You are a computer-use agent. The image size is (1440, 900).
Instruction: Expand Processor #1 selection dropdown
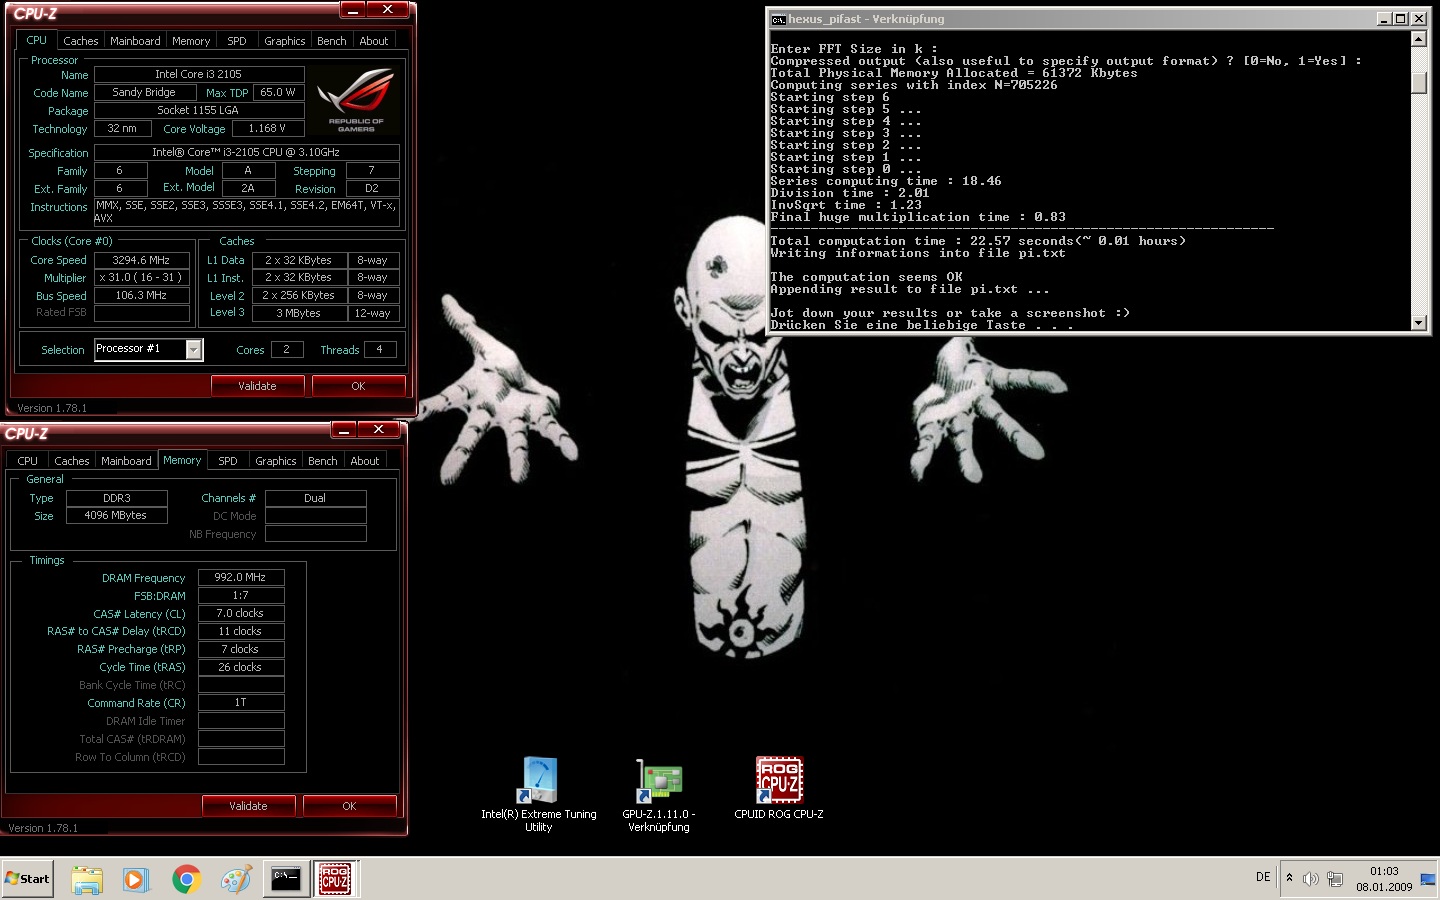coord(194,349)
